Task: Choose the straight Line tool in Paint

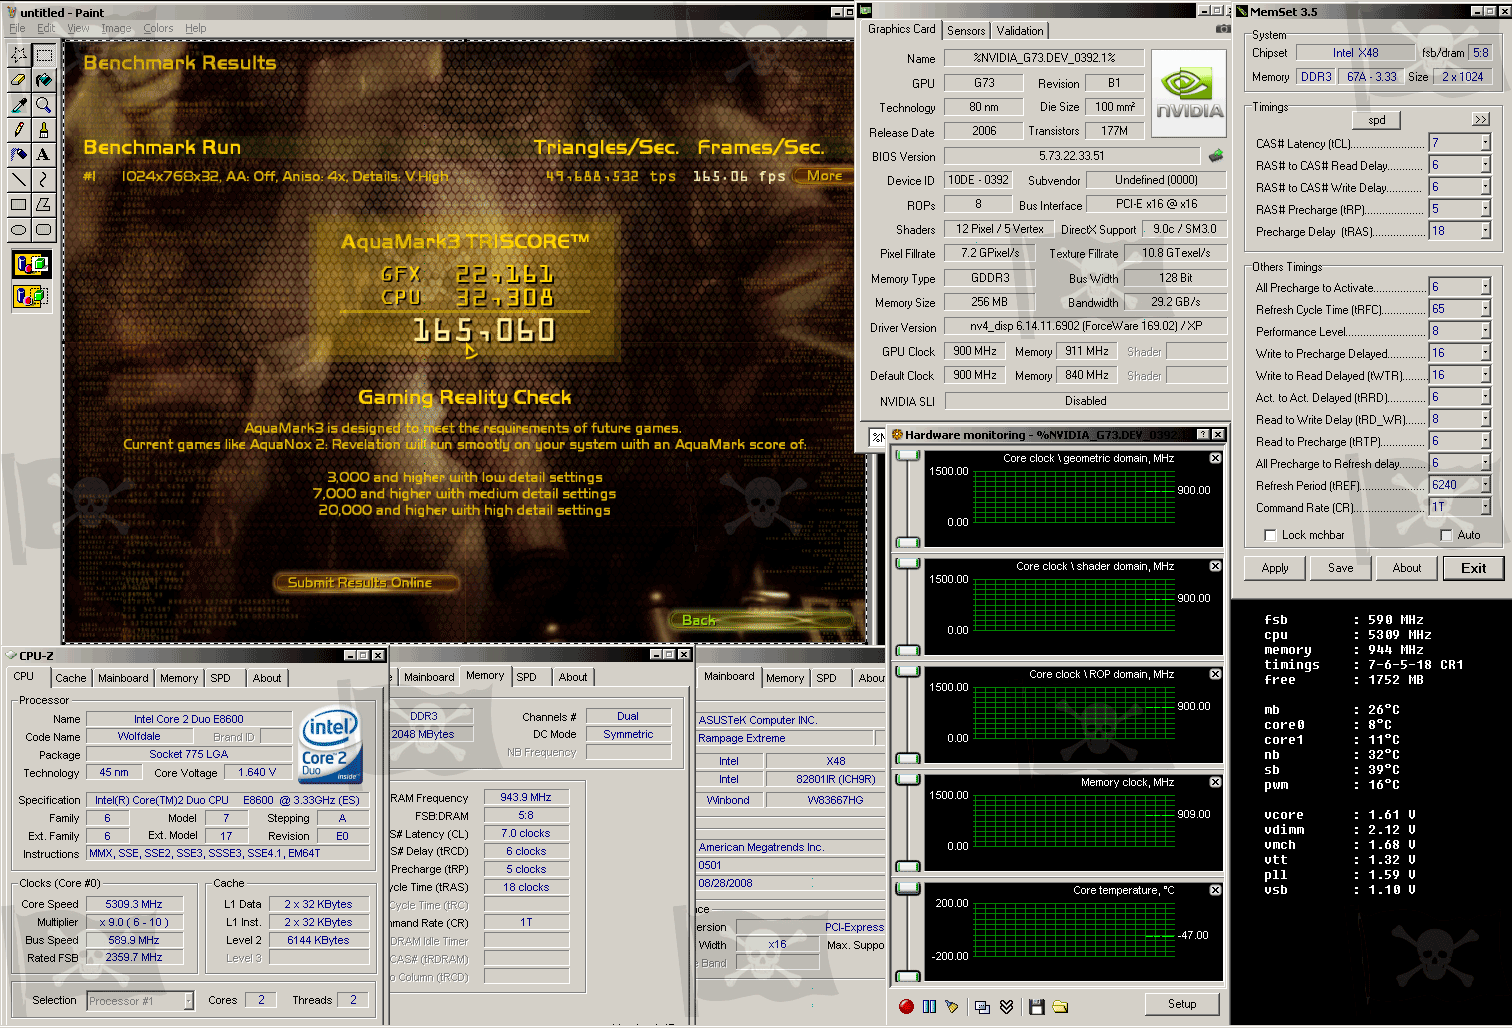Action: tap(19, 180)
